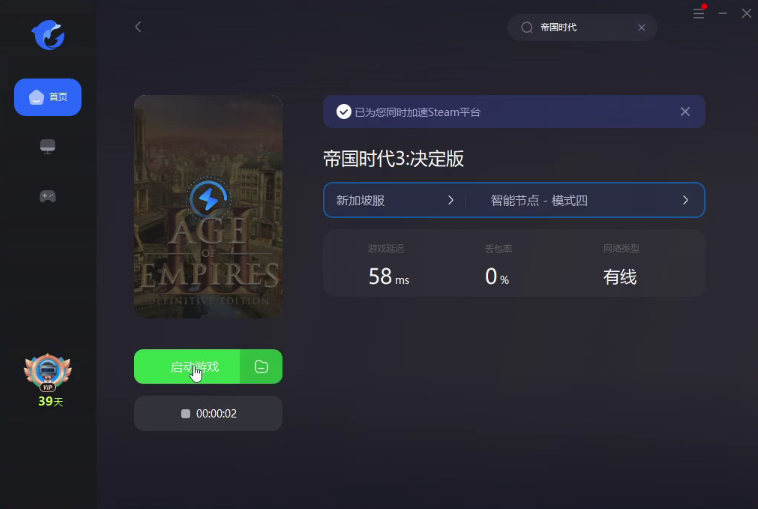This screenshot has height=509, width=758.
Task: Click the 启动游戏 launch button
Action: click(188, 367)
